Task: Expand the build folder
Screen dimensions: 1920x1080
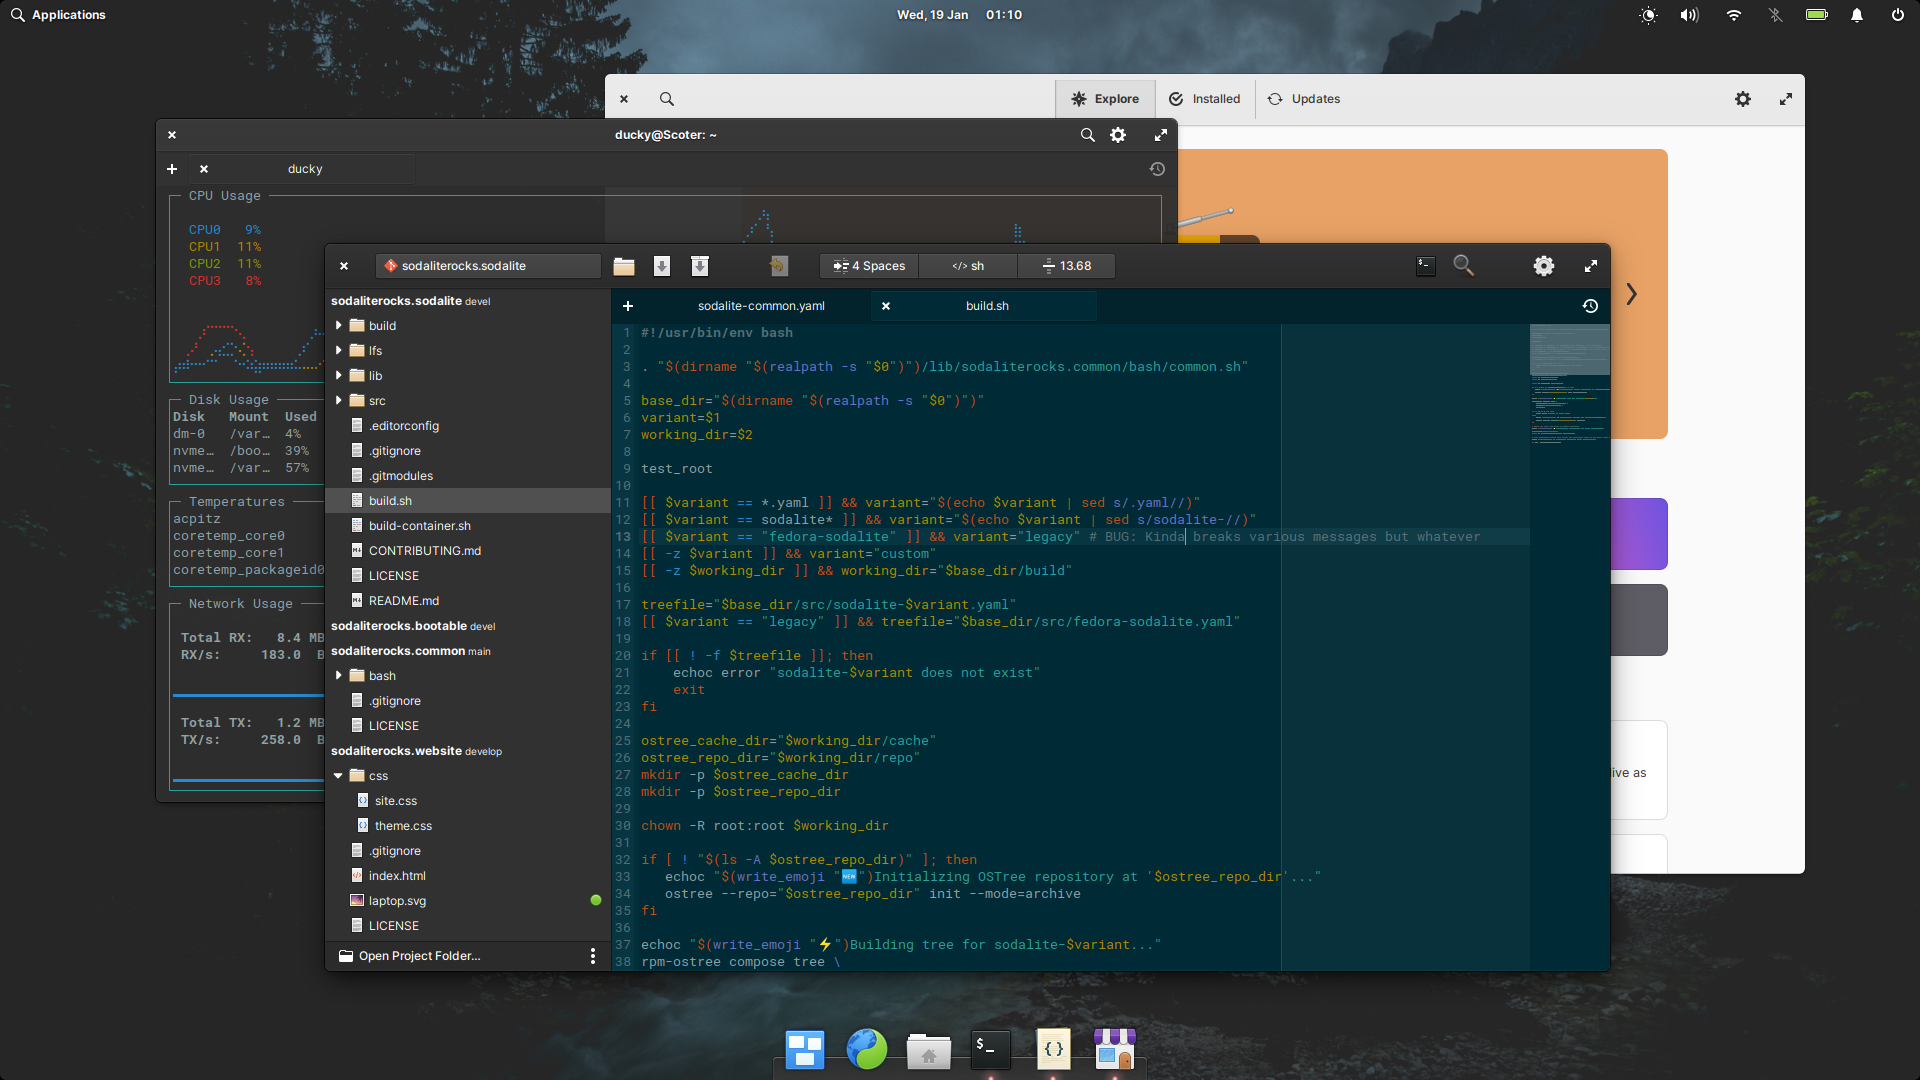Action: [x=339, y=326]
